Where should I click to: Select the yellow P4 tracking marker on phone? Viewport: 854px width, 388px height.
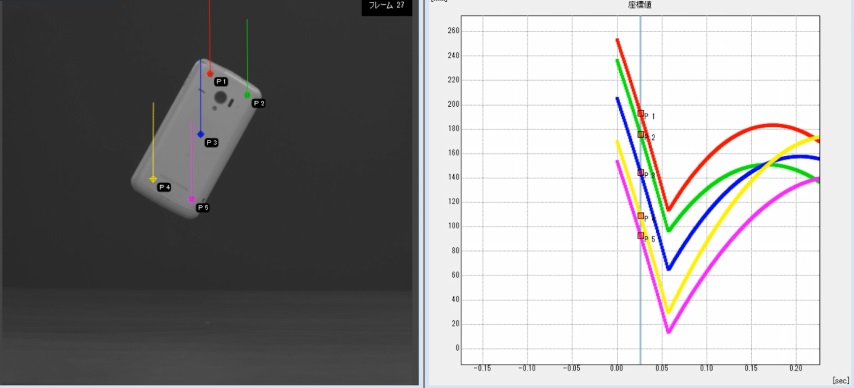153,179
